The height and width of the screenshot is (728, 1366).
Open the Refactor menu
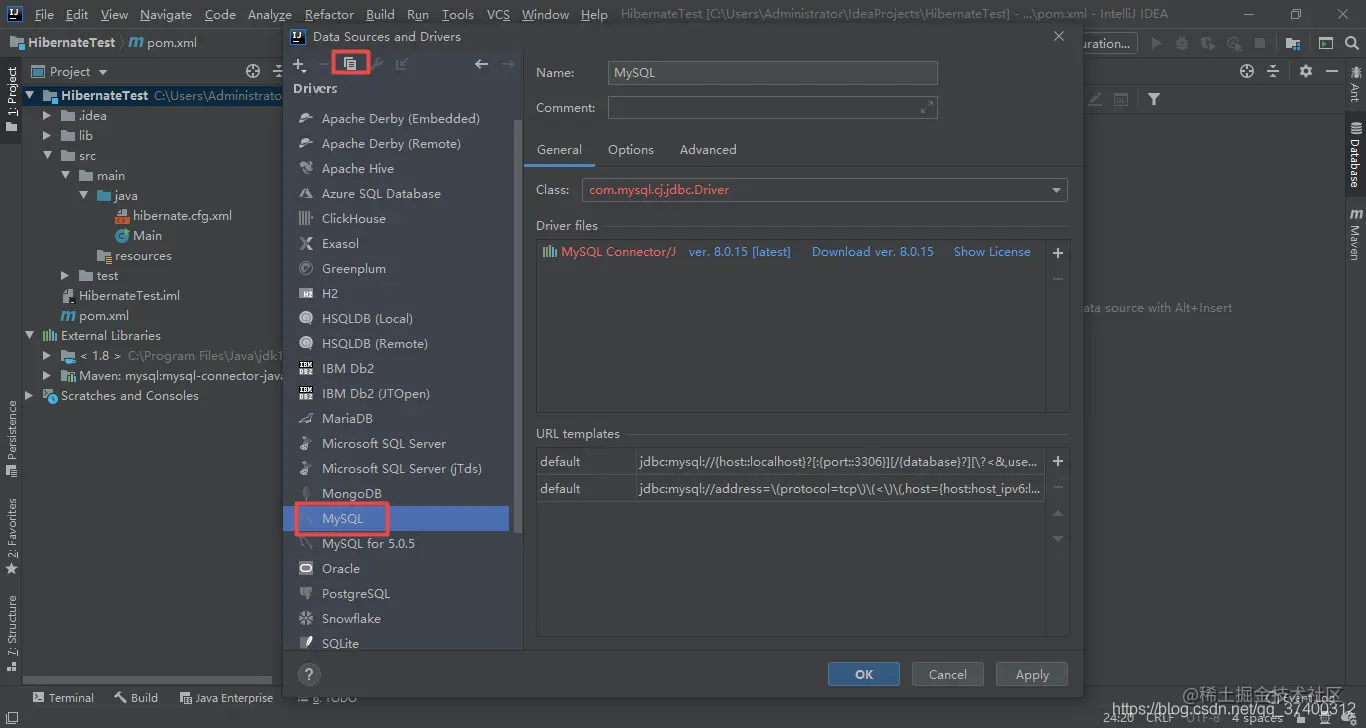pos(329,14)
